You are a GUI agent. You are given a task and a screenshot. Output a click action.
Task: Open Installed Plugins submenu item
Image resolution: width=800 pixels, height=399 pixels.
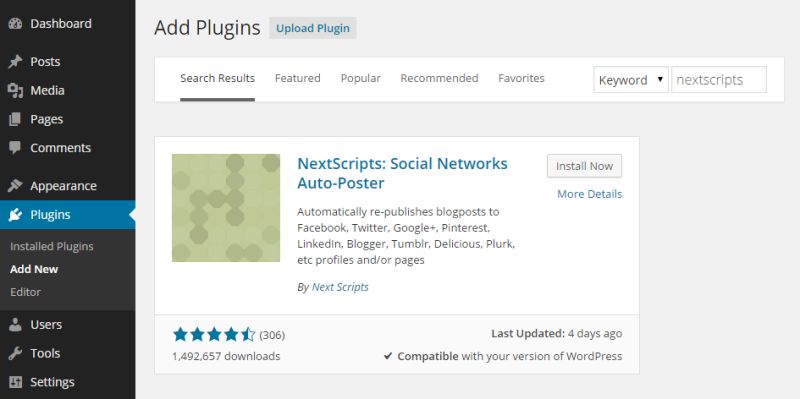click(x=52, y=246)
